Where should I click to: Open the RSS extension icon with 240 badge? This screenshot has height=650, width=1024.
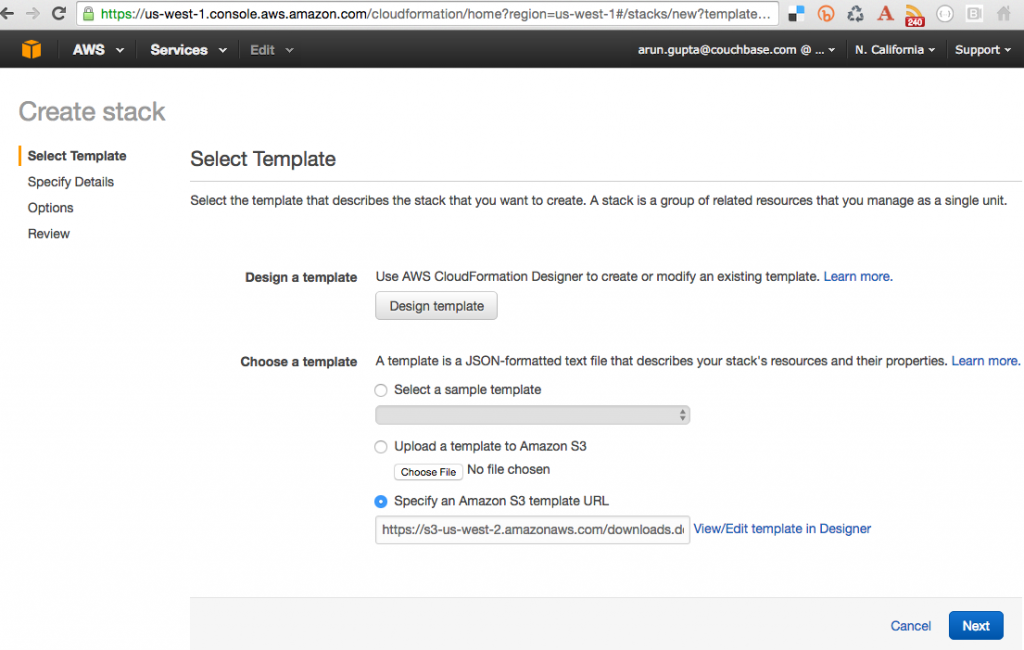point(914,14)
